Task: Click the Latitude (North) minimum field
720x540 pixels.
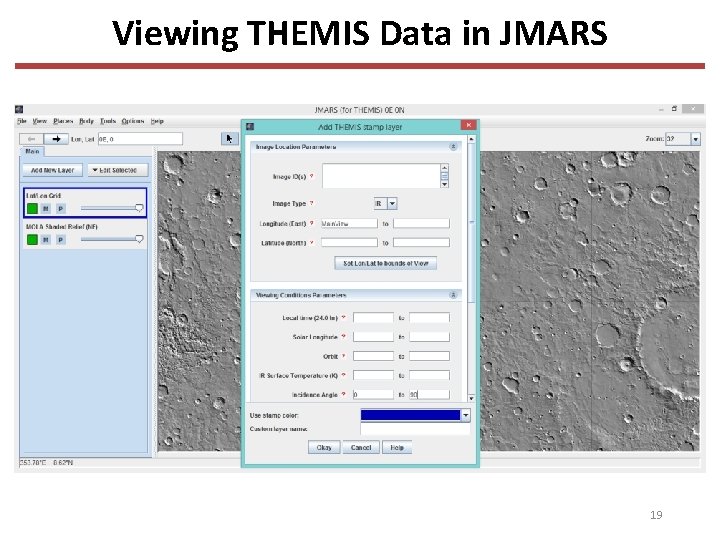Action: (349, 242)
